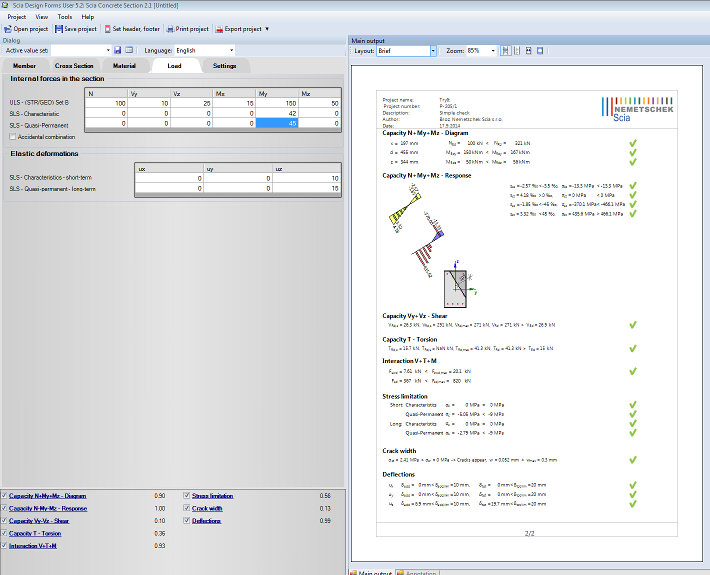Open the value set manager icon
710x575 pixels.
(x=129, y=49)
